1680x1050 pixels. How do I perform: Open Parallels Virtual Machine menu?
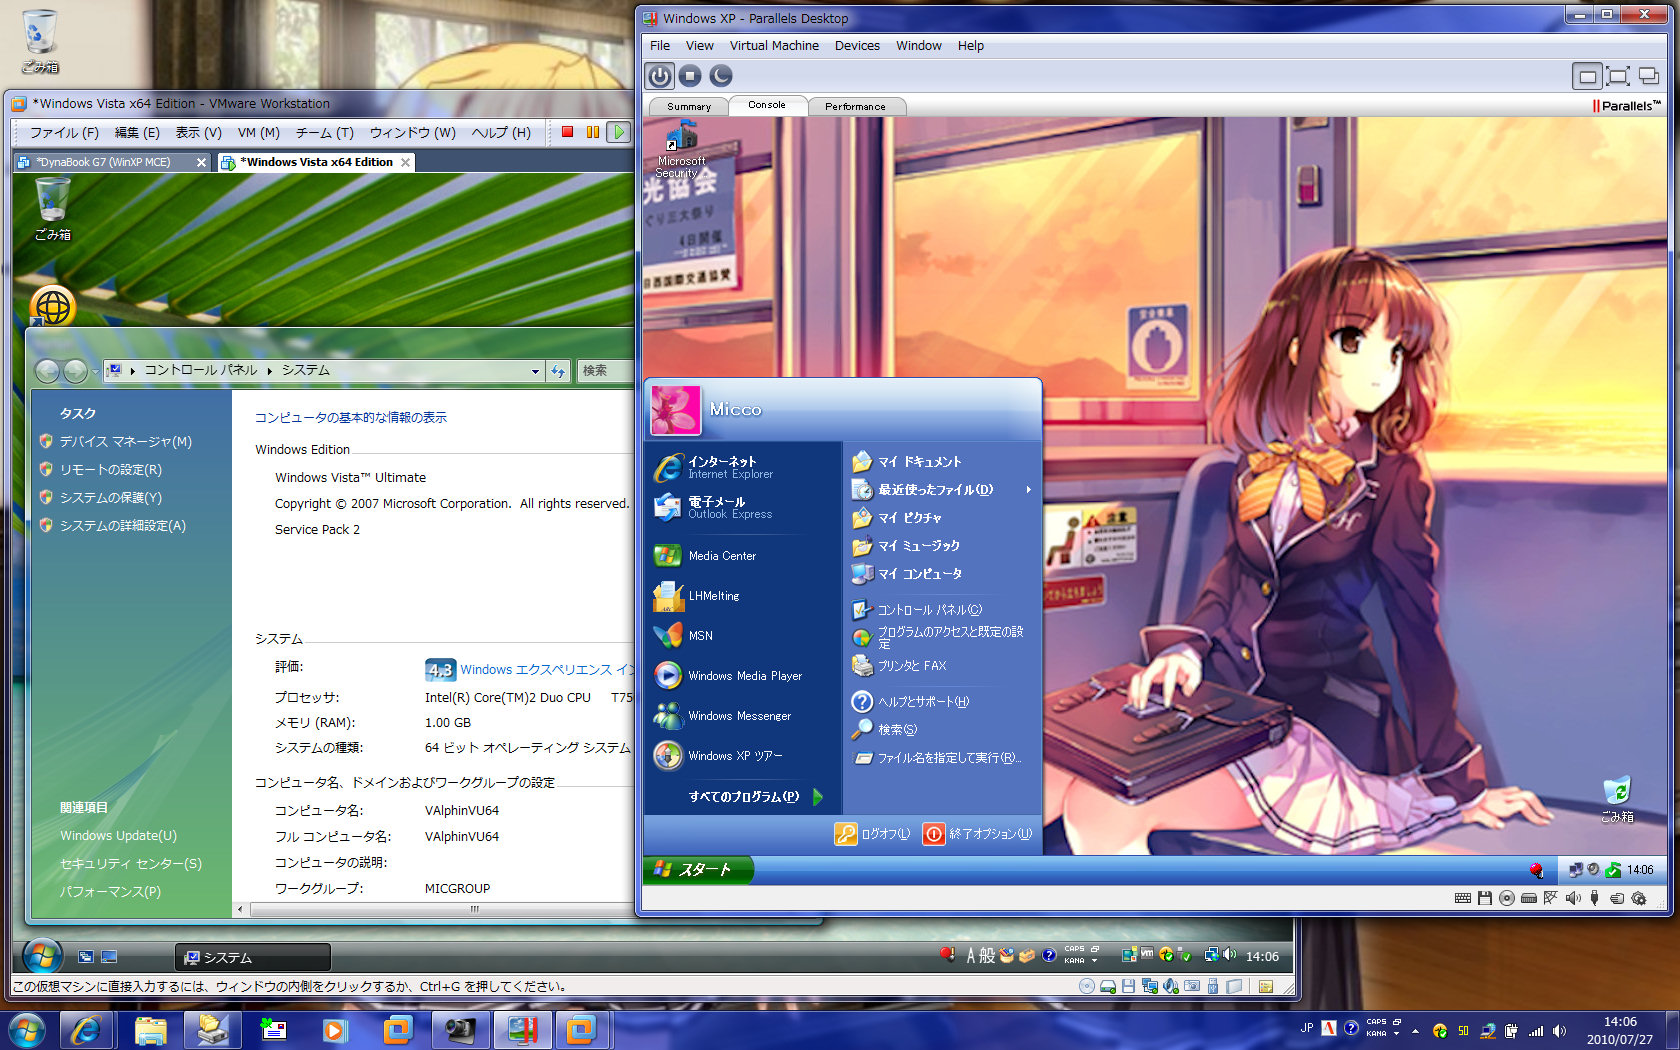coord(774,46)
